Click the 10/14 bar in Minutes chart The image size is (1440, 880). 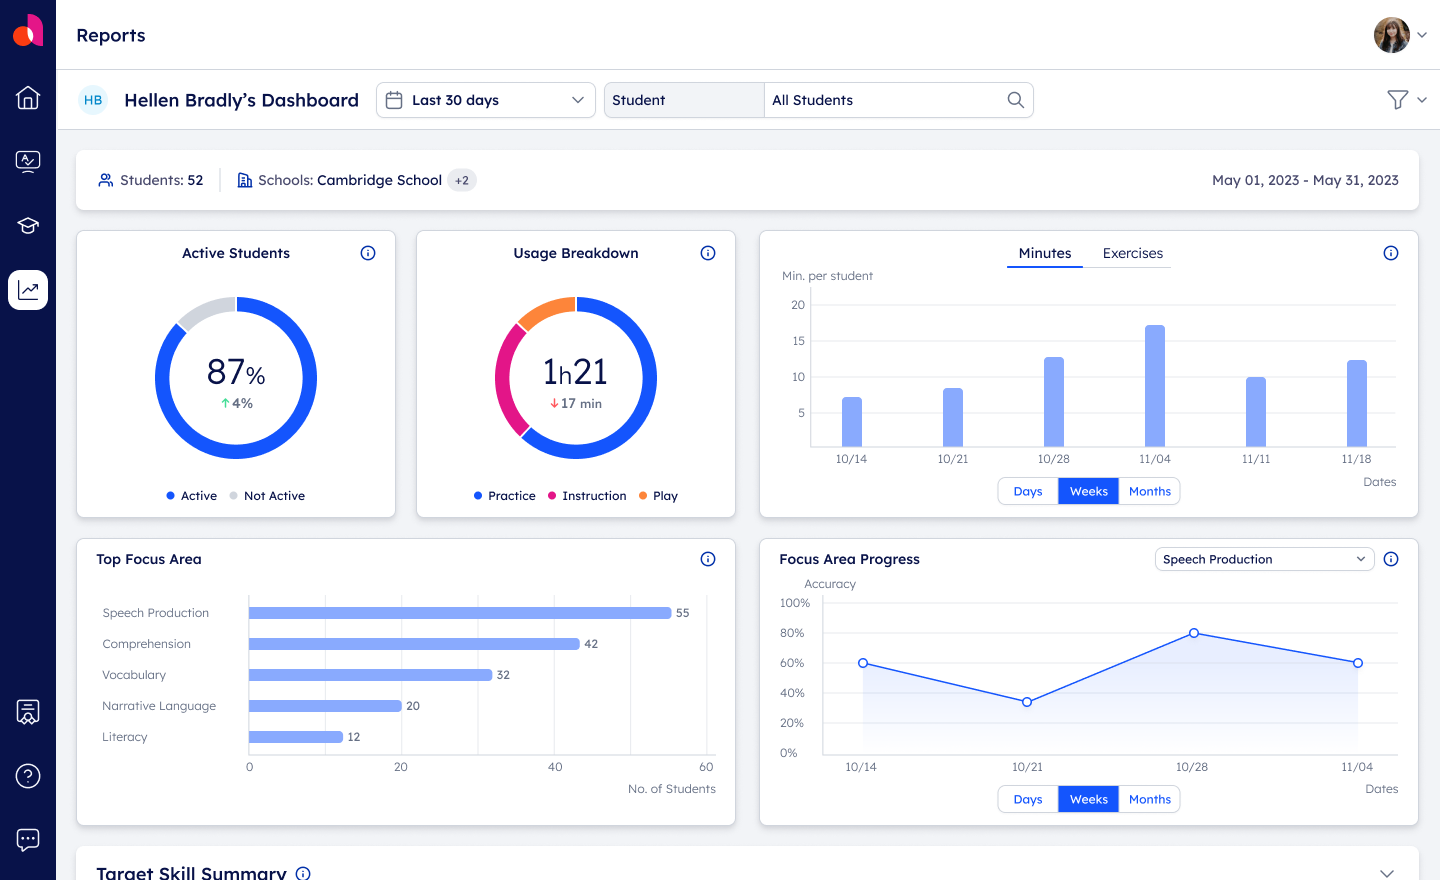[x=852, y=422]
